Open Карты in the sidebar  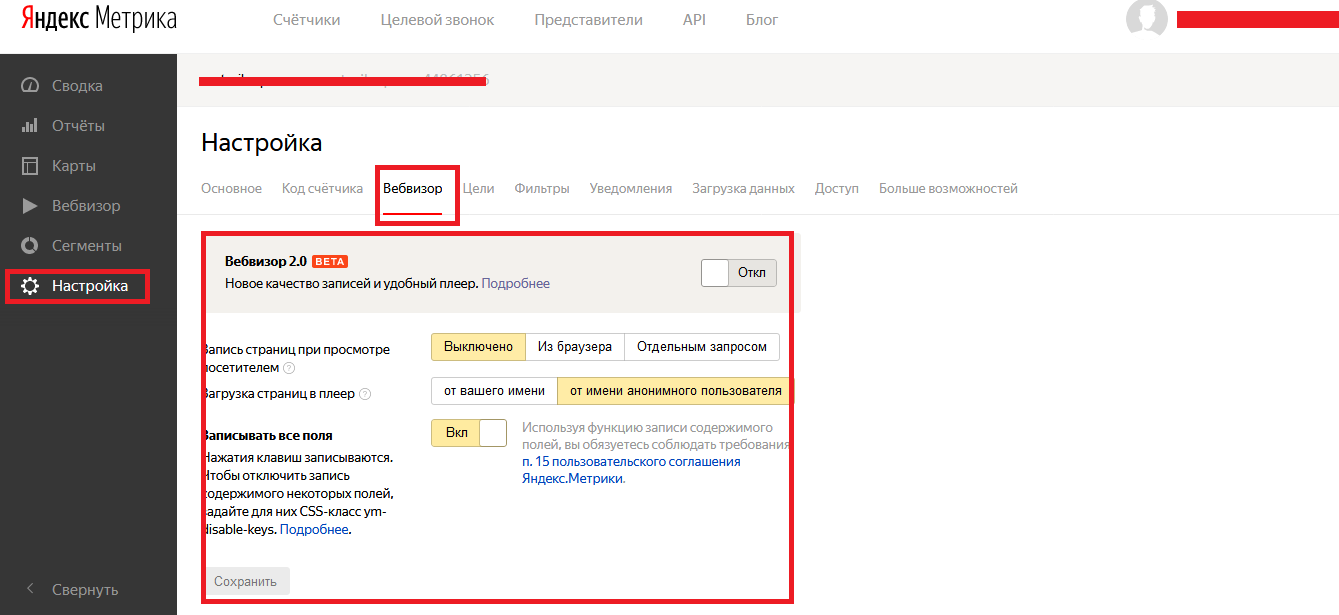click(x=74, y=166)
